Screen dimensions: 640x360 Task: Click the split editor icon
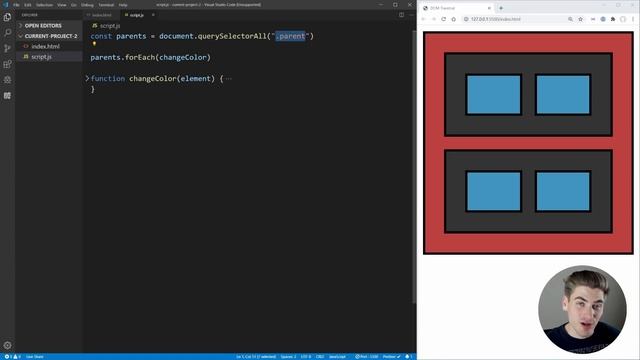tap(402, 15)
